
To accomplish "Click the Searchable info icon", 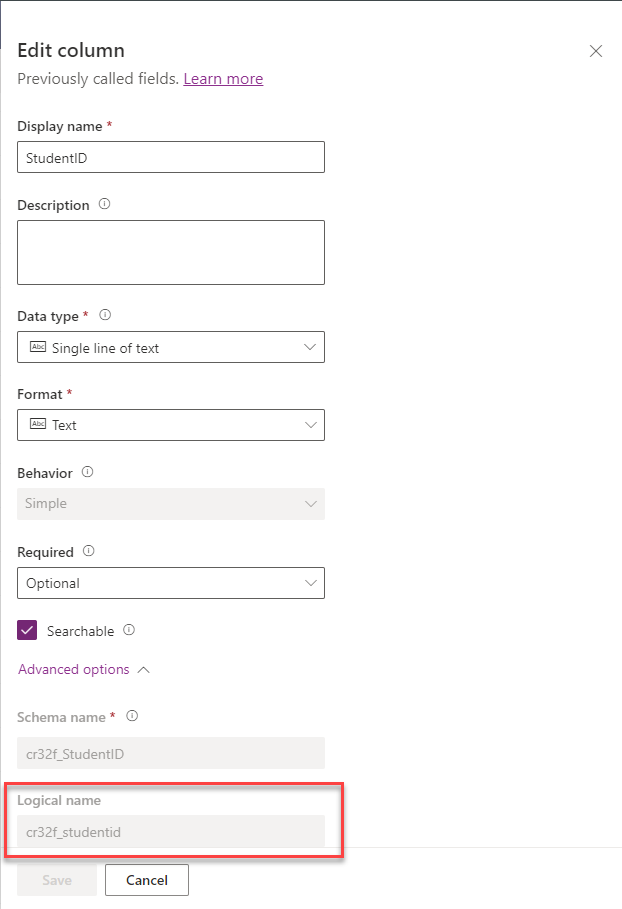I will [128, 631].
